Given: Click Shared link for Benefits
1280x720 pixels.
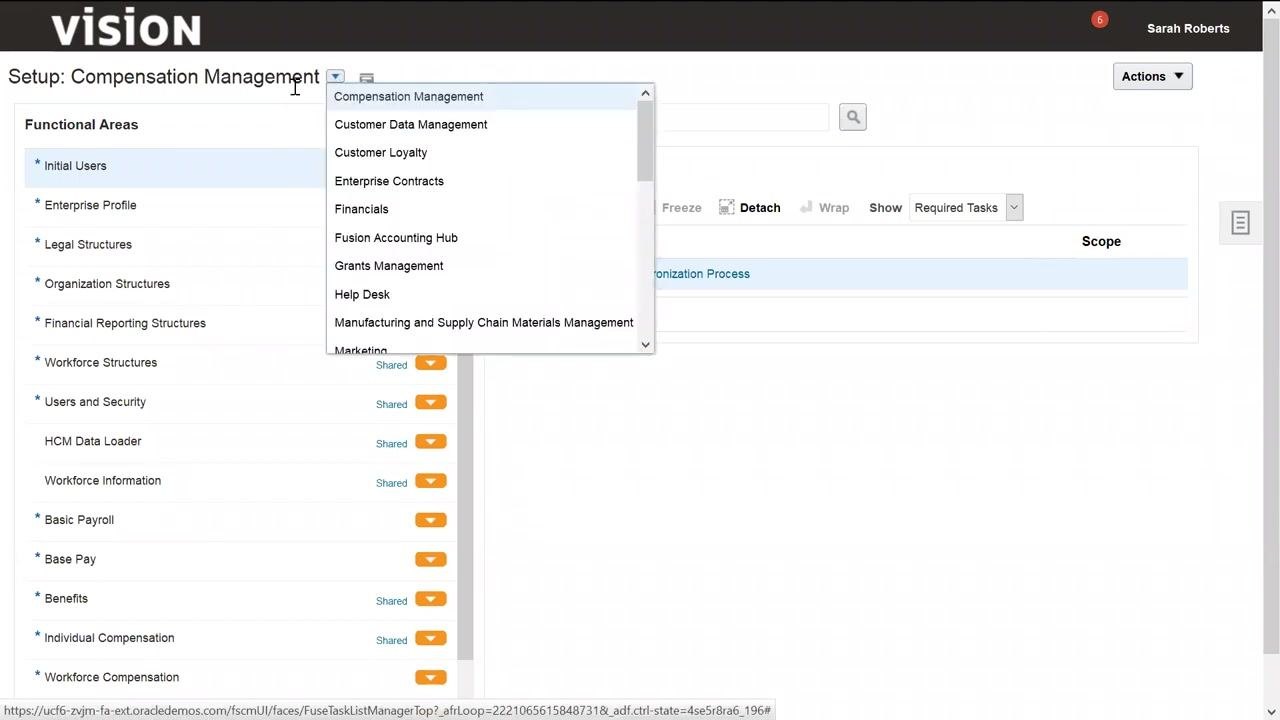Looking at the screenshot, I should tap(391, 601).
